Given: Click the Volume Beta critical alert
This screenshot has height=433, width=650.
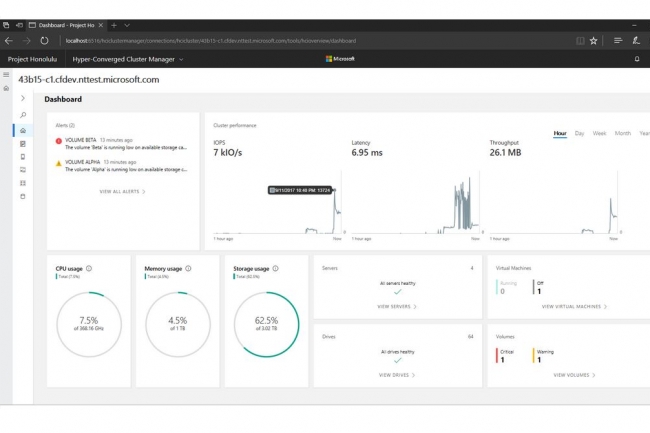Looking at the screenshot, I should coord(121,143).
